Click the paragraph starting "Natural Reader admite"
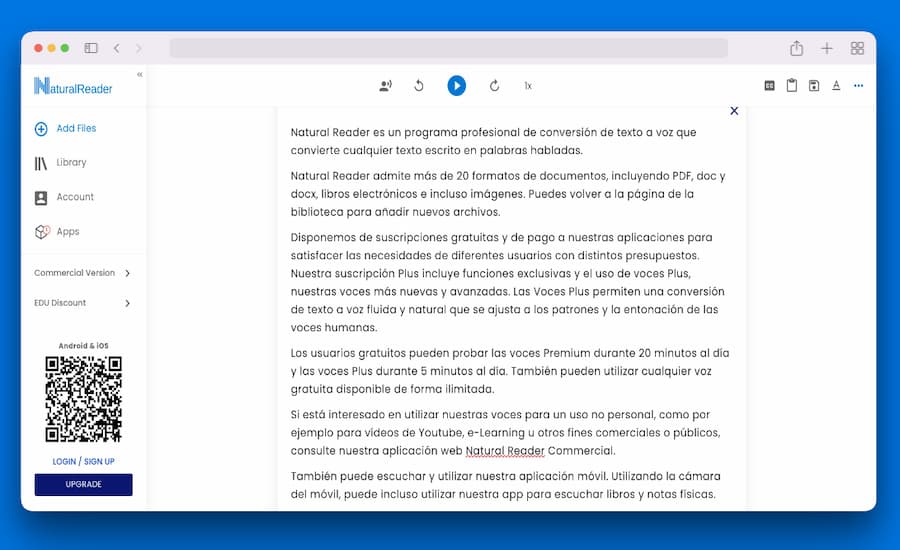Screen dimensions: 900x550 [508, 194]
